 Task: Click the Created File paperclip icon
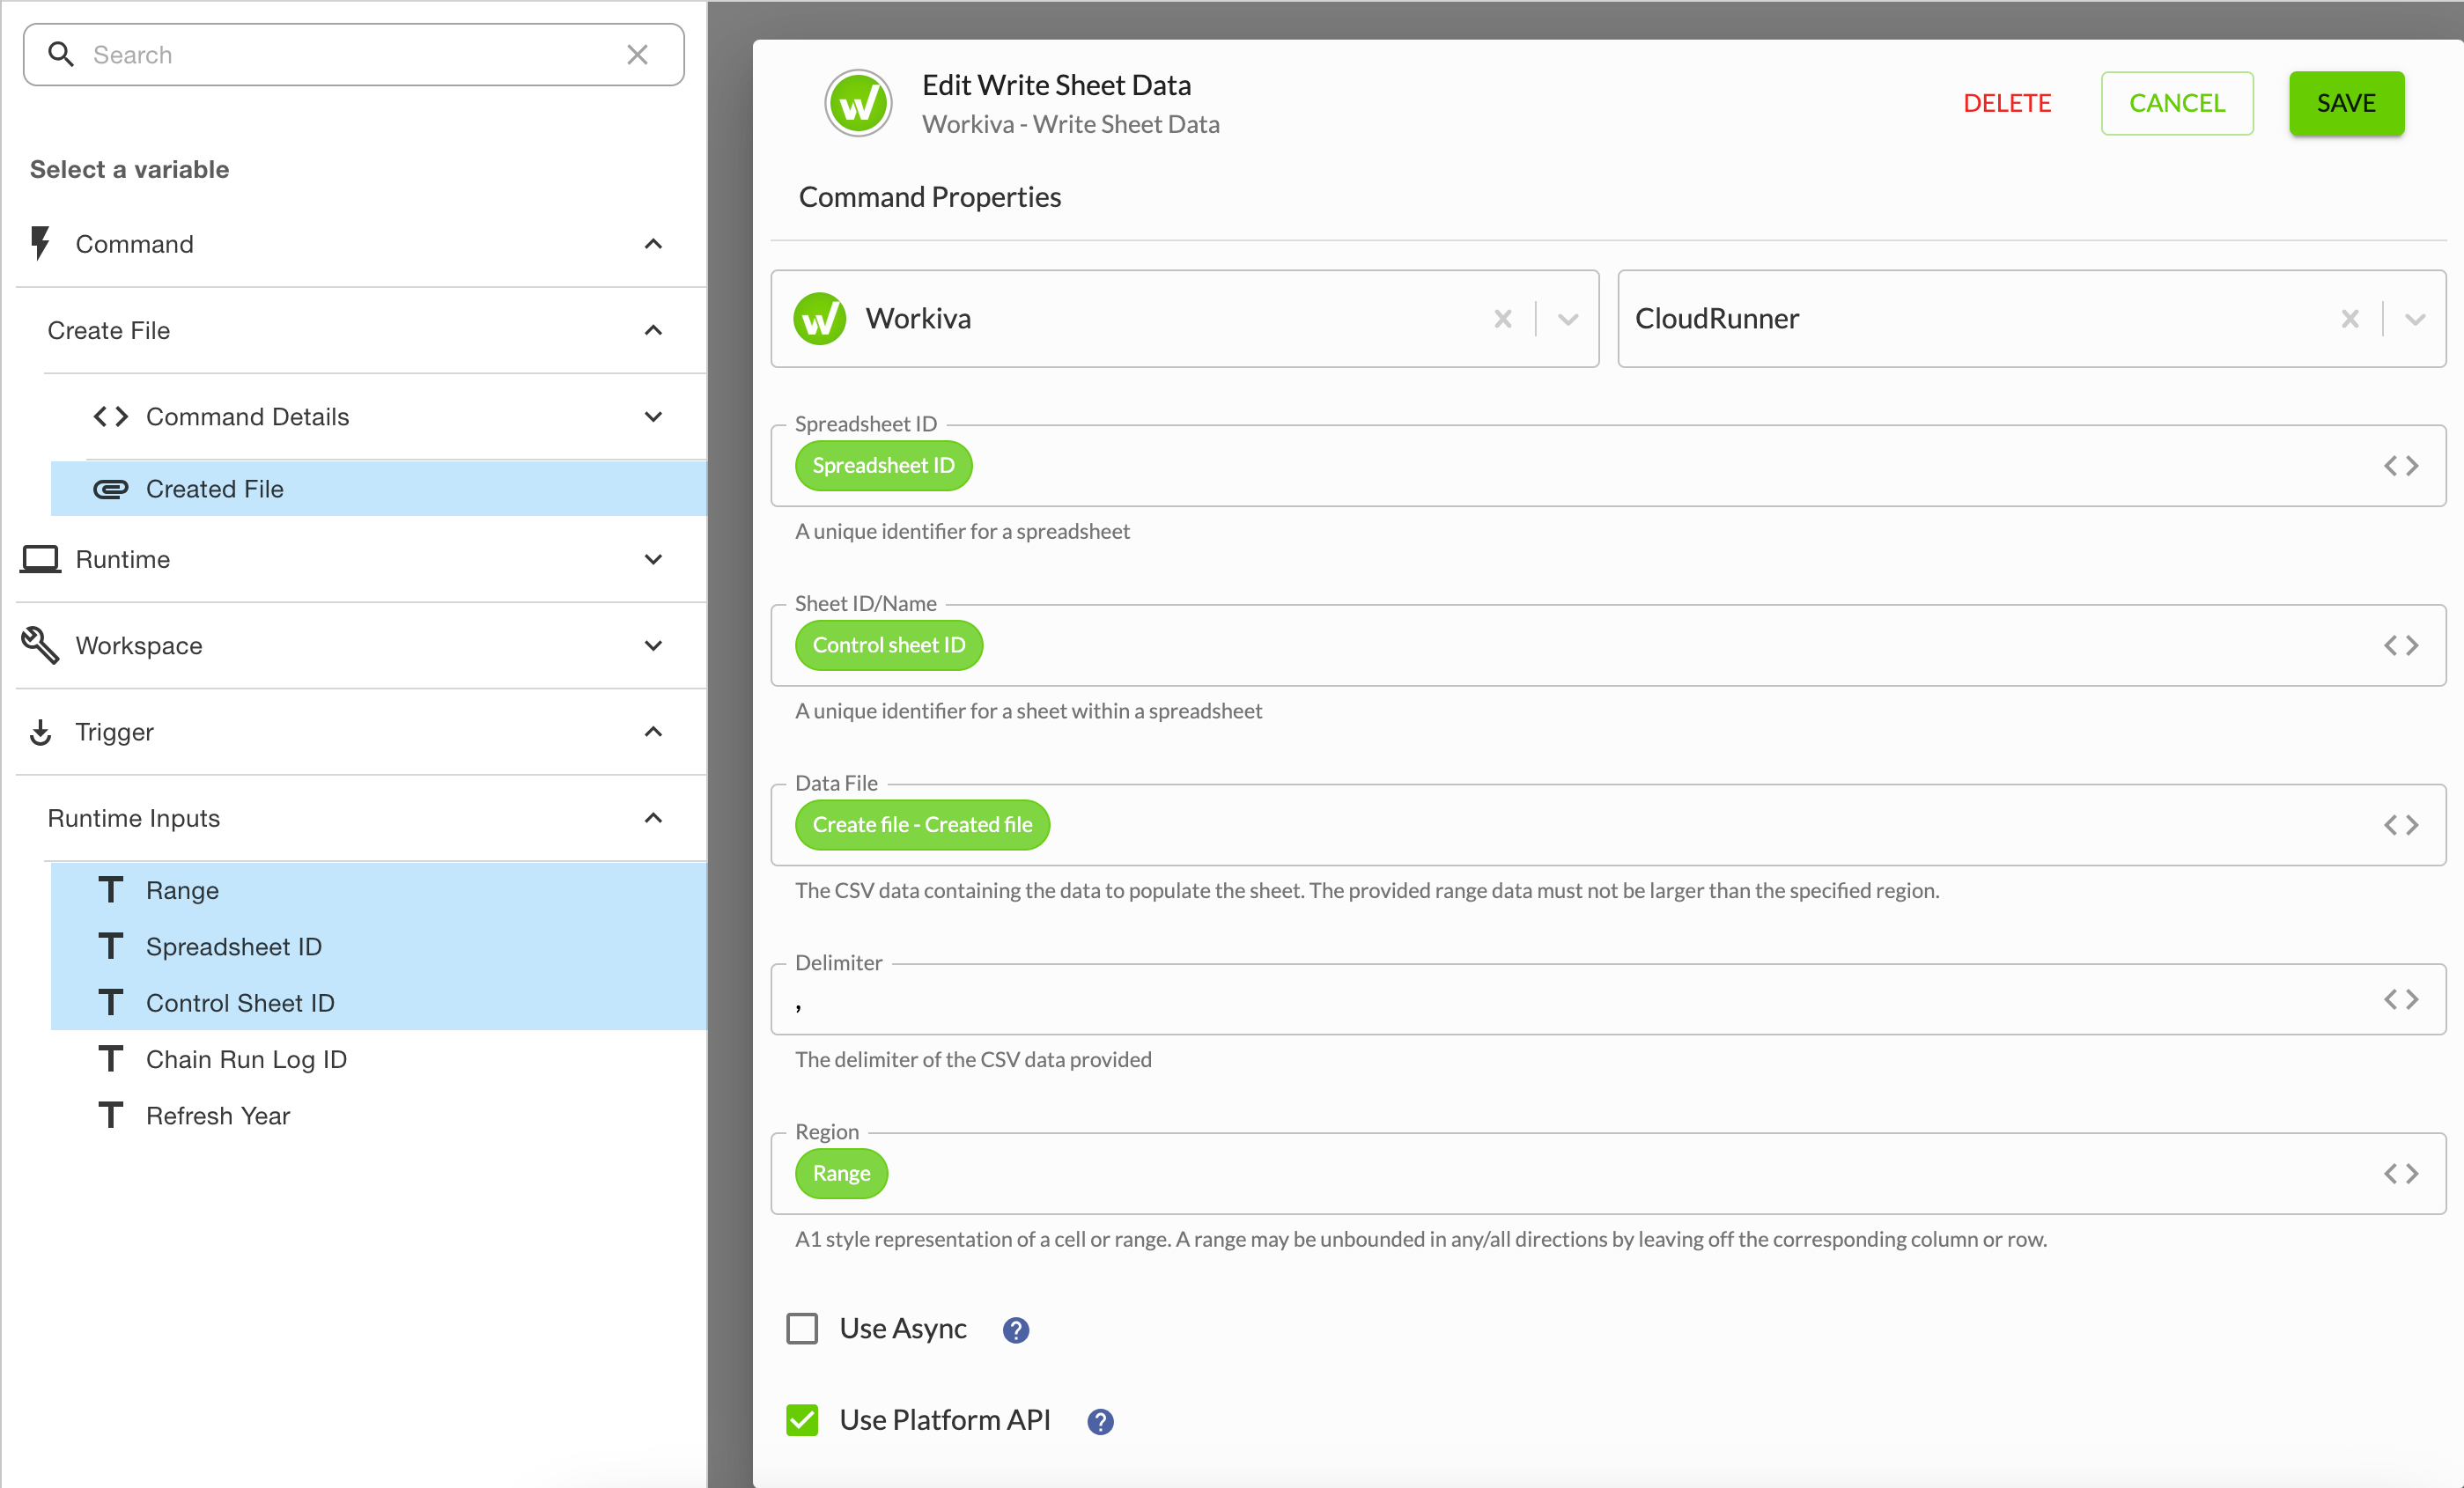(111, 488)
